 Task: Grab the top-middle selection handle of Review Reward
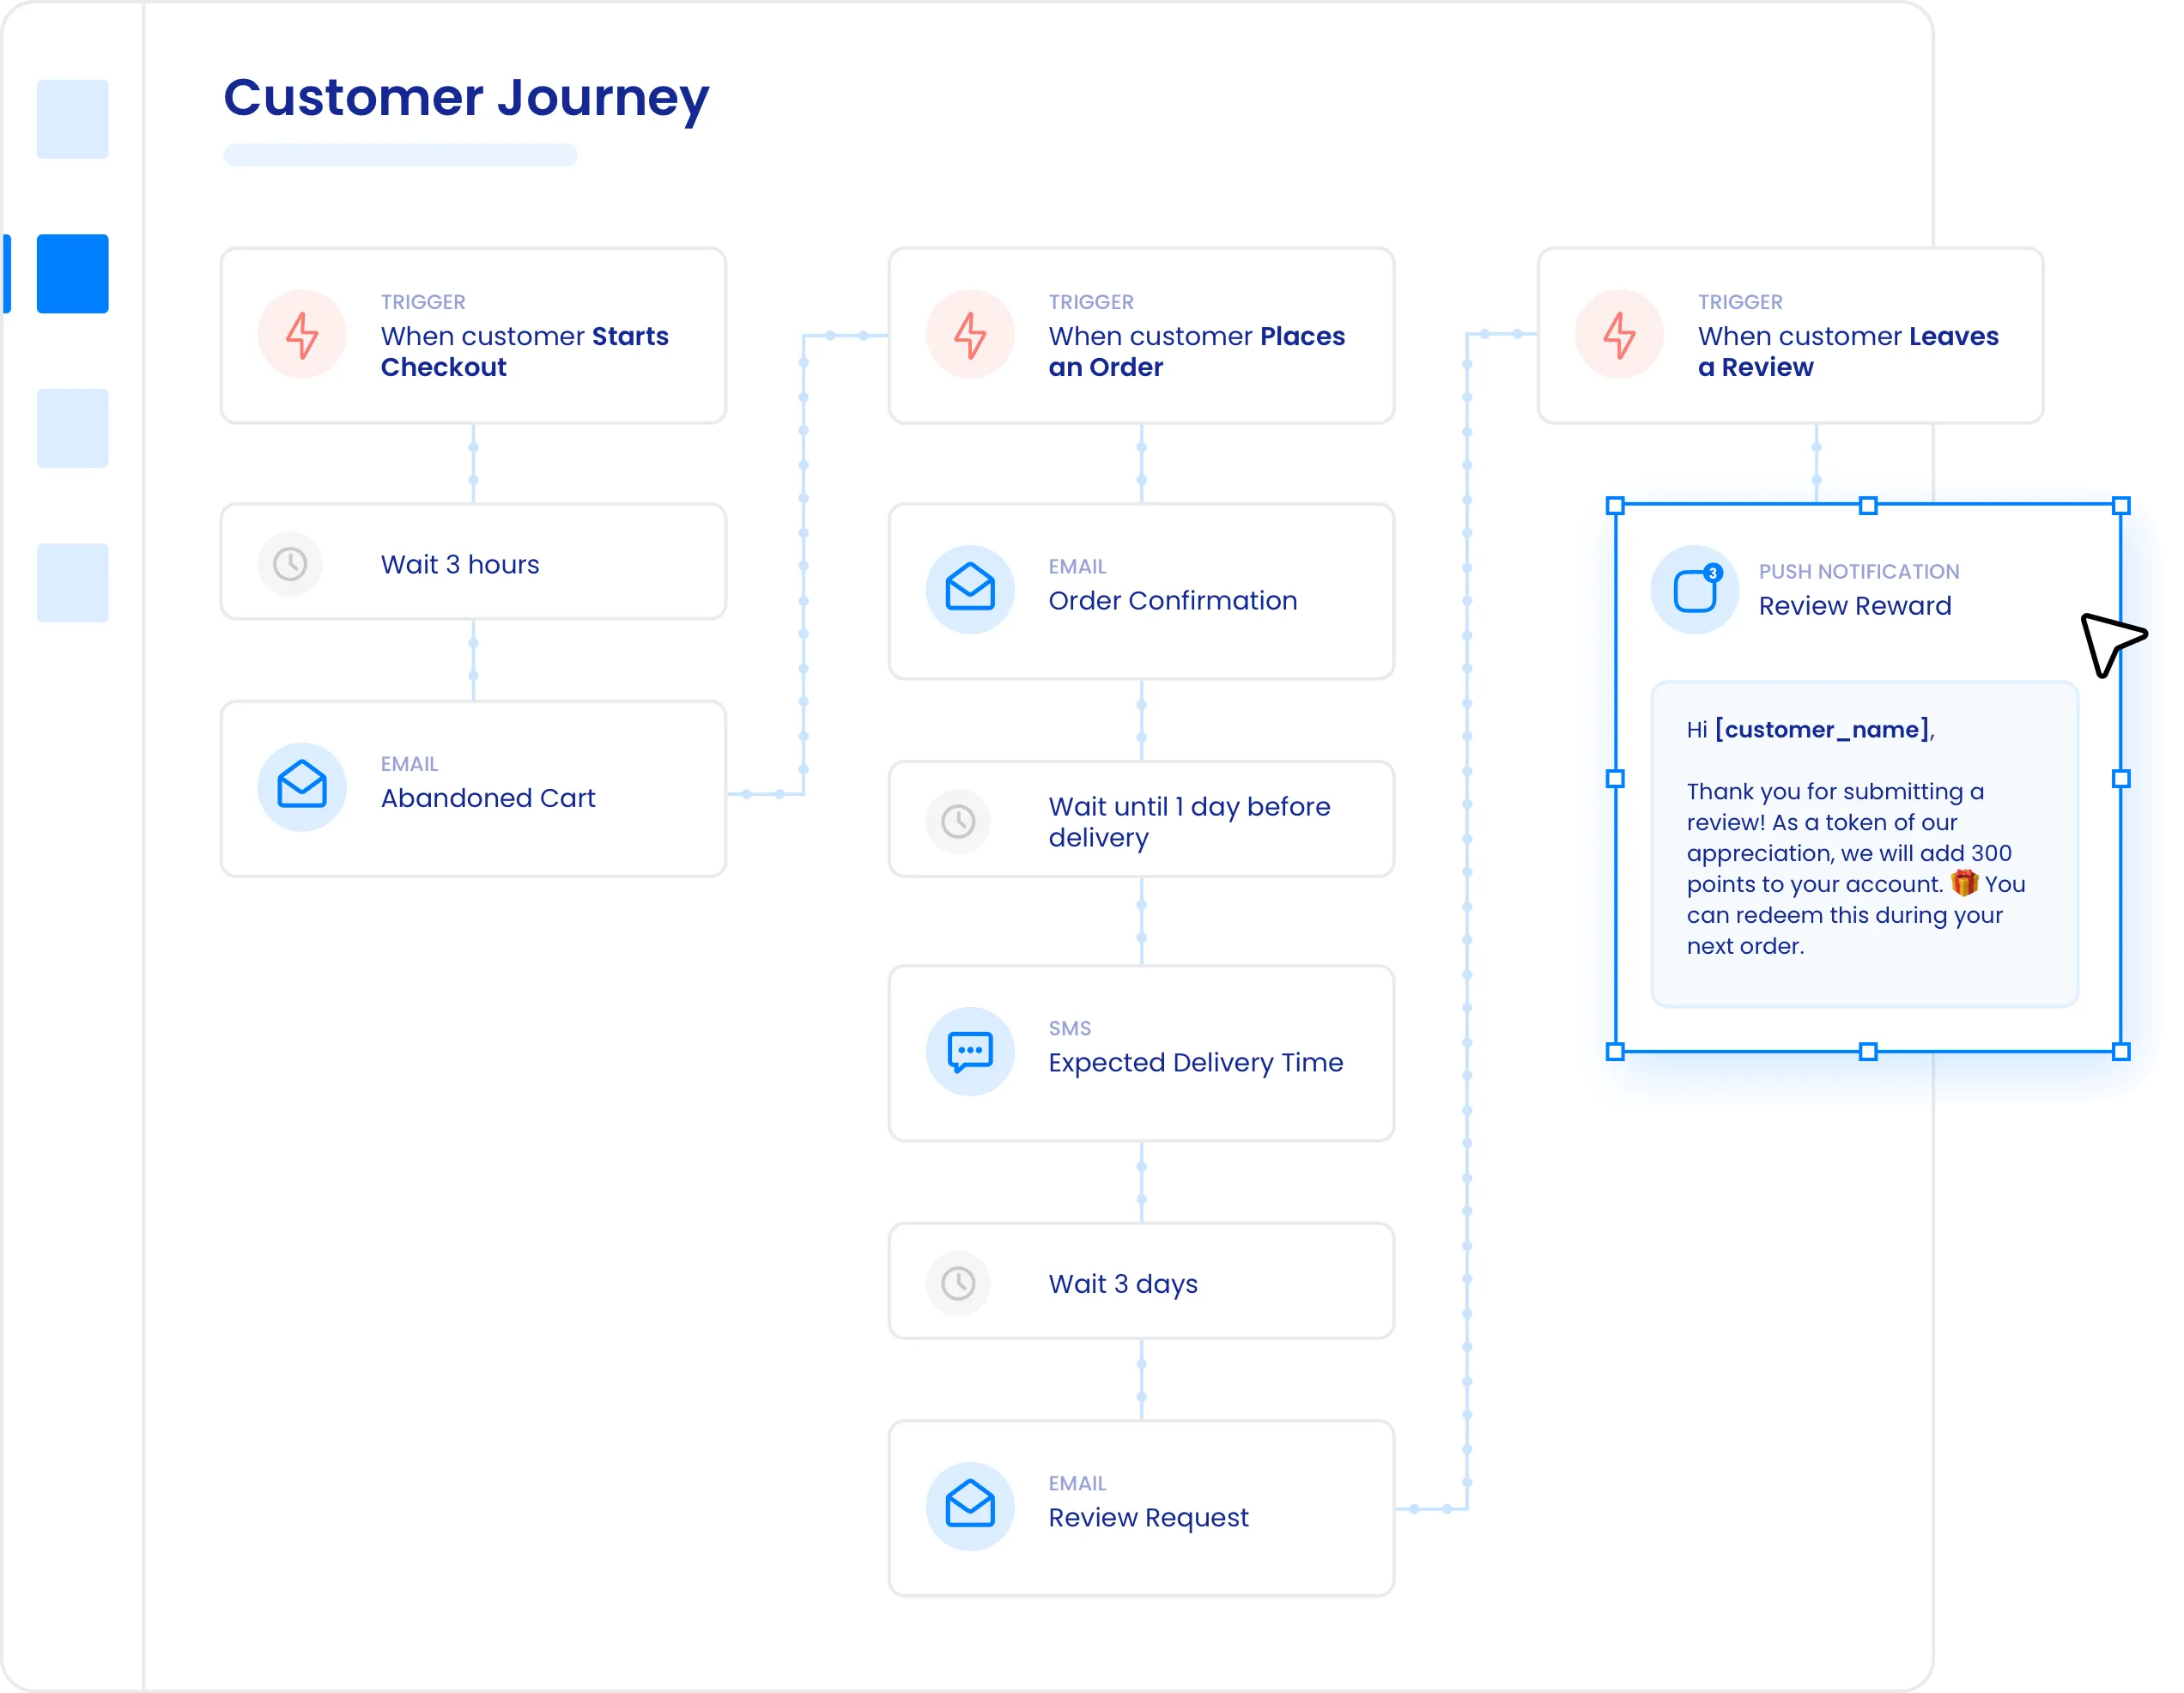[x=1868, y=506]
